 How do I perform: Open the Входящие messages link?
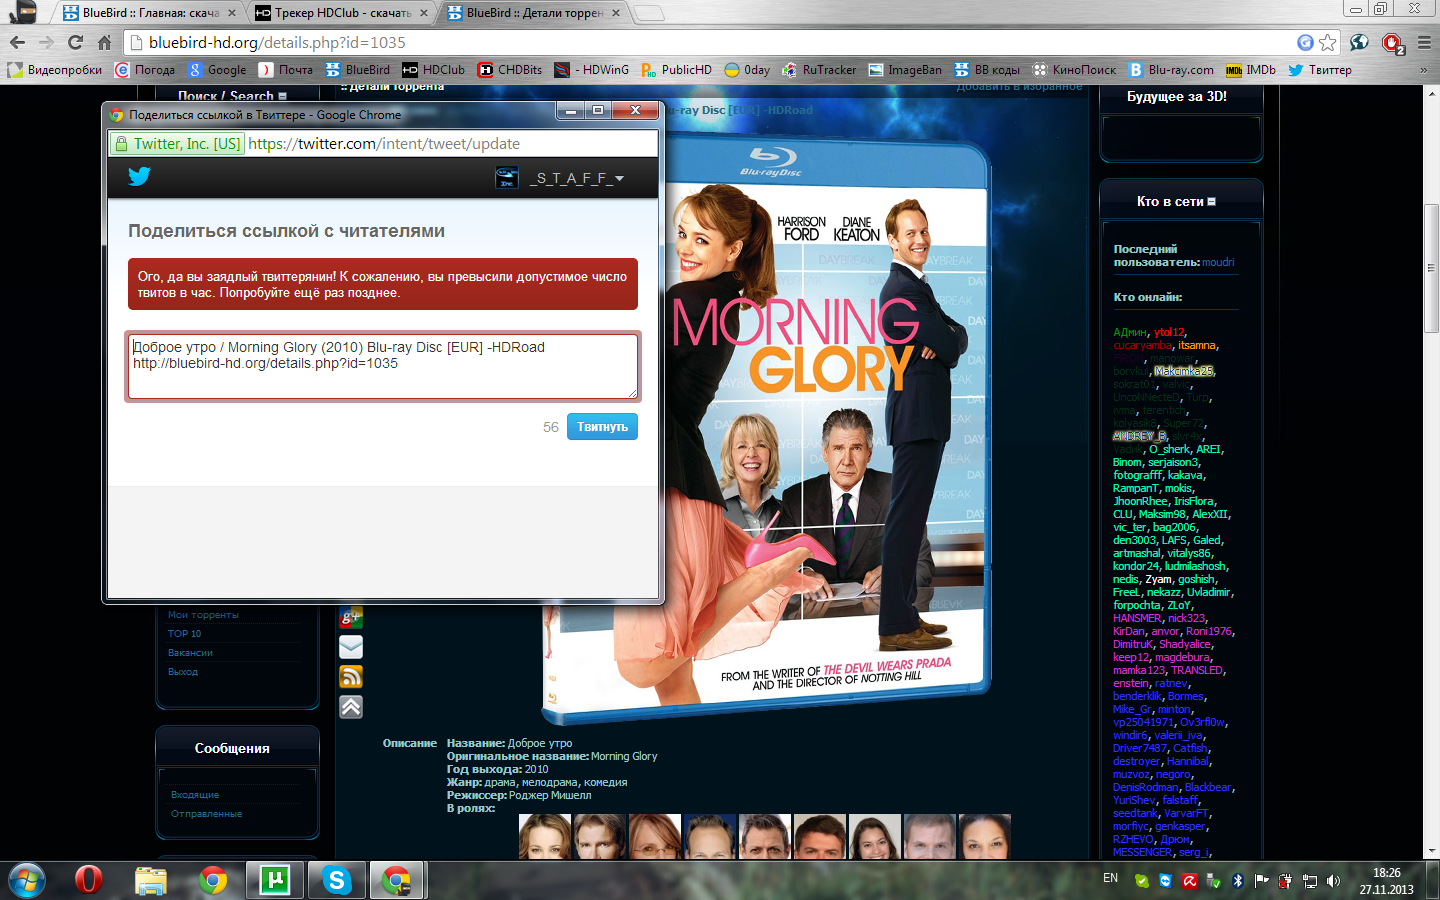click(195, 795)
